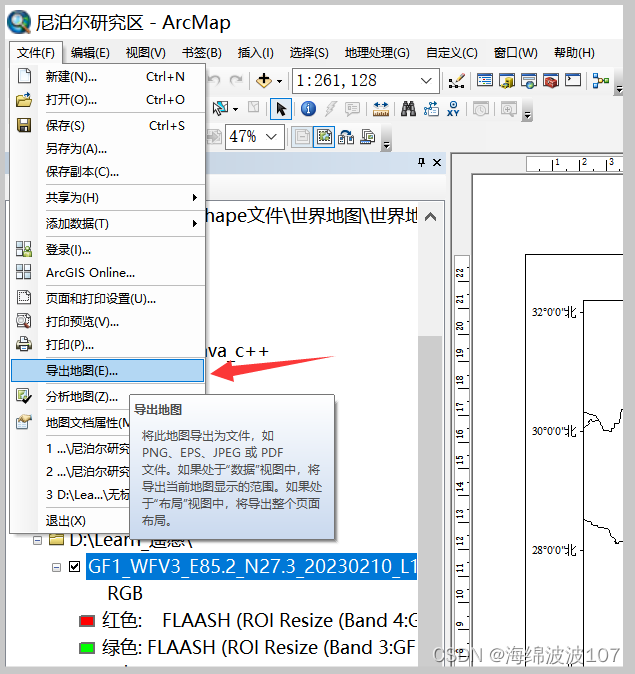Open the 帮助(H) menu
This screenshot has width=635, height=674.
tap(574, 52)
